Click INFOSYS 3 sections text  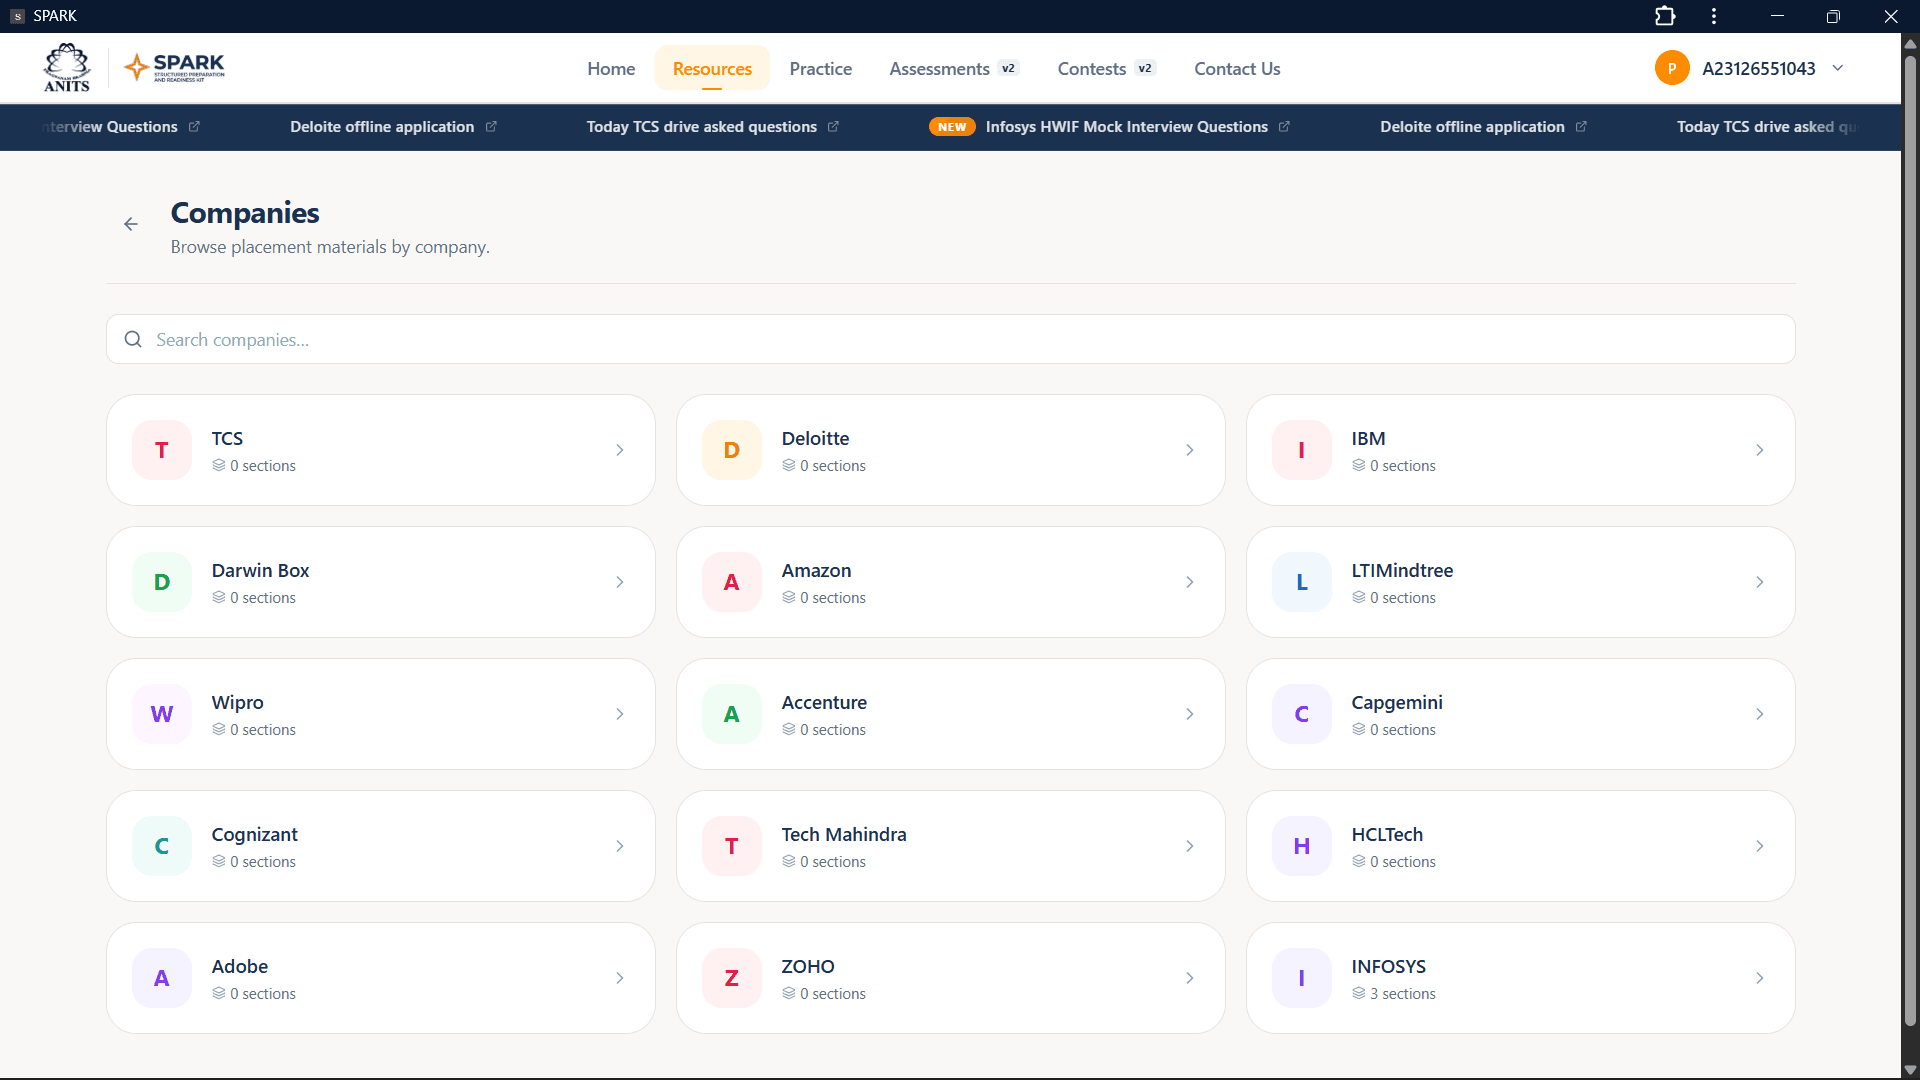coord(1402,993)
